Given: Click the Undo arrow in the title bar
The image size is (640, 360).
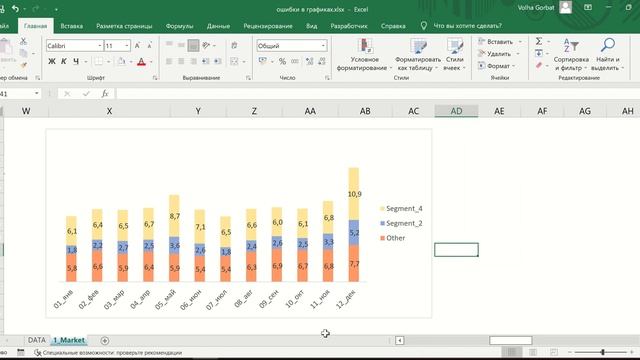Looking at the screenshot, I should coord(15,9).
